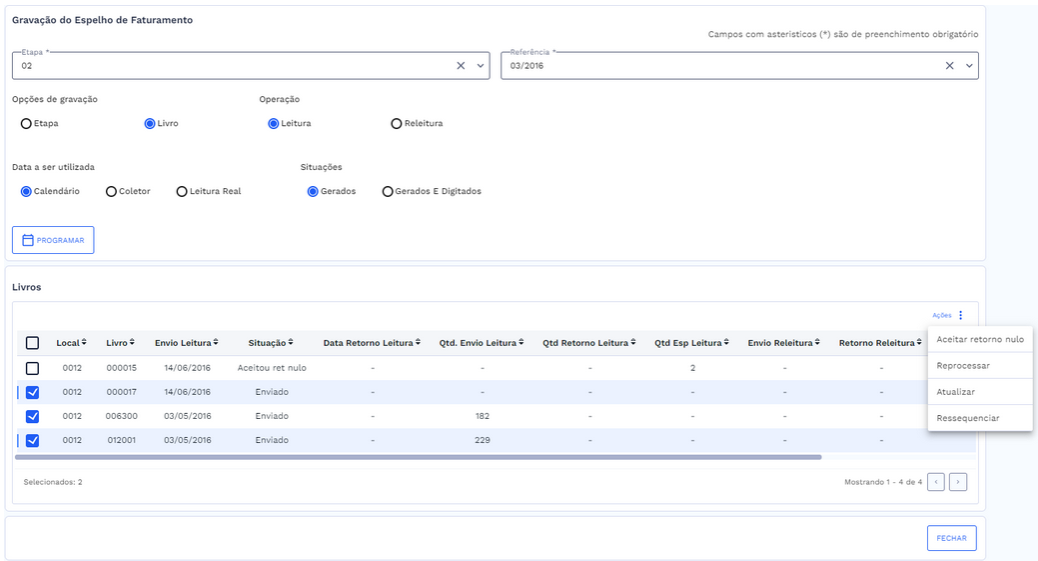Select Aceitar retorno nulo from menu
Image resolution: width=1038 pixels, height=561 pixels.
tap(980, 340)
